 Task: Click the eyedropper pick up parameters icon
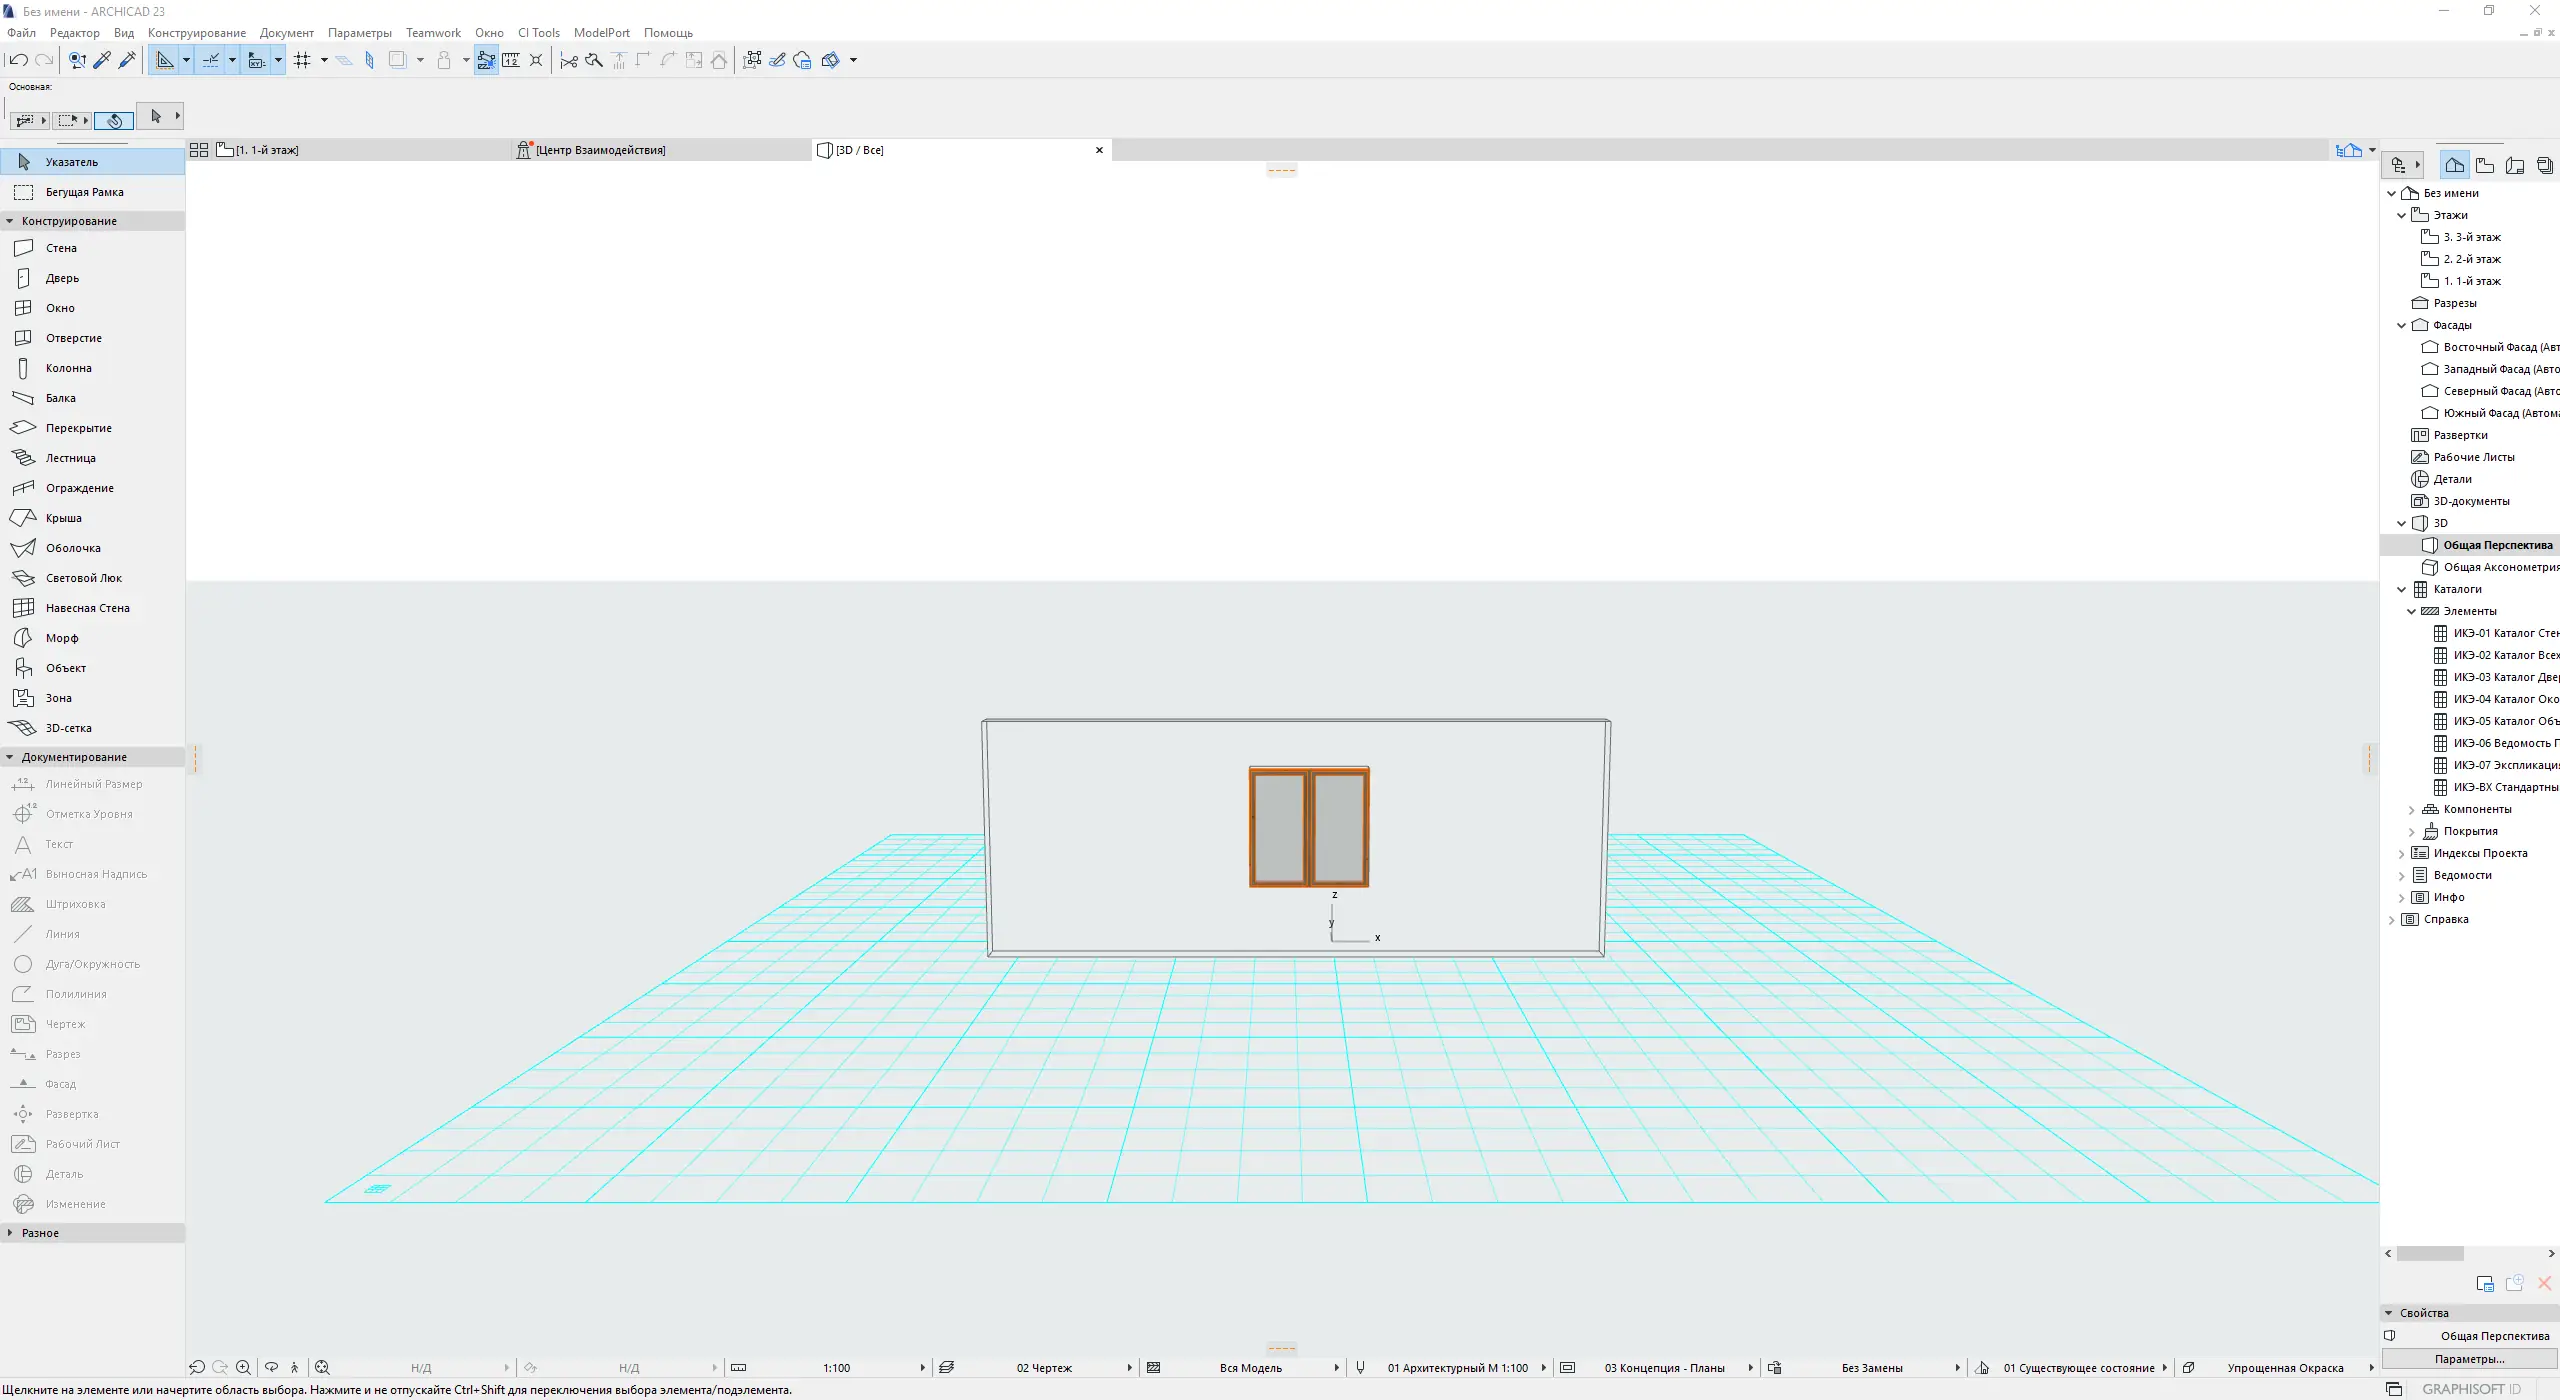point(102,60)
